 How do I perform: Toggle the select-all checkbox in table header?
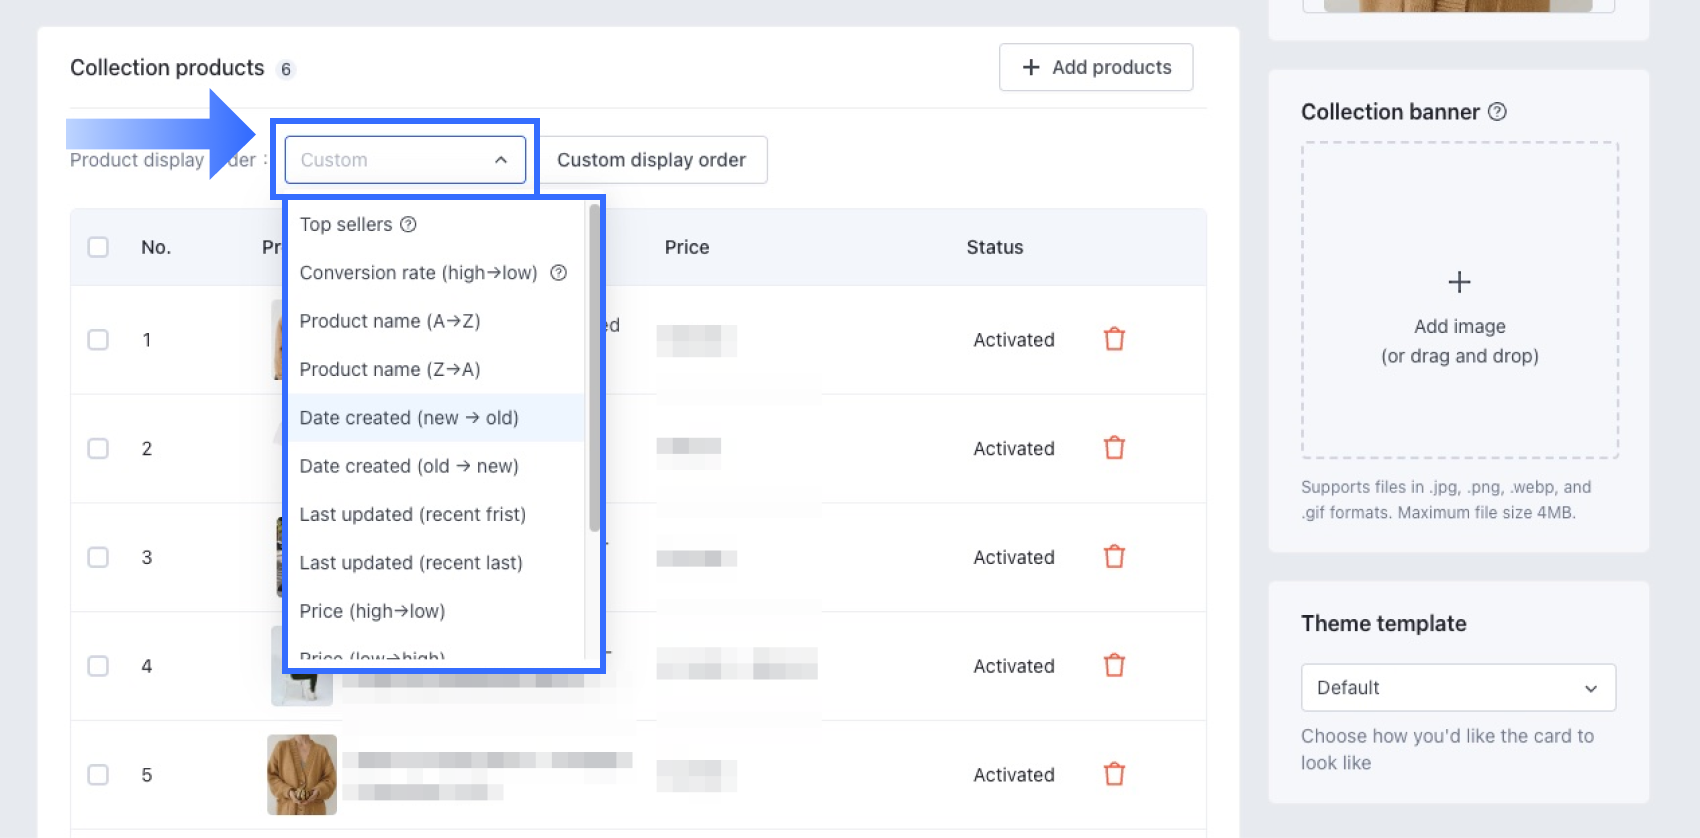pyautogui.click(x=98, y=247)
